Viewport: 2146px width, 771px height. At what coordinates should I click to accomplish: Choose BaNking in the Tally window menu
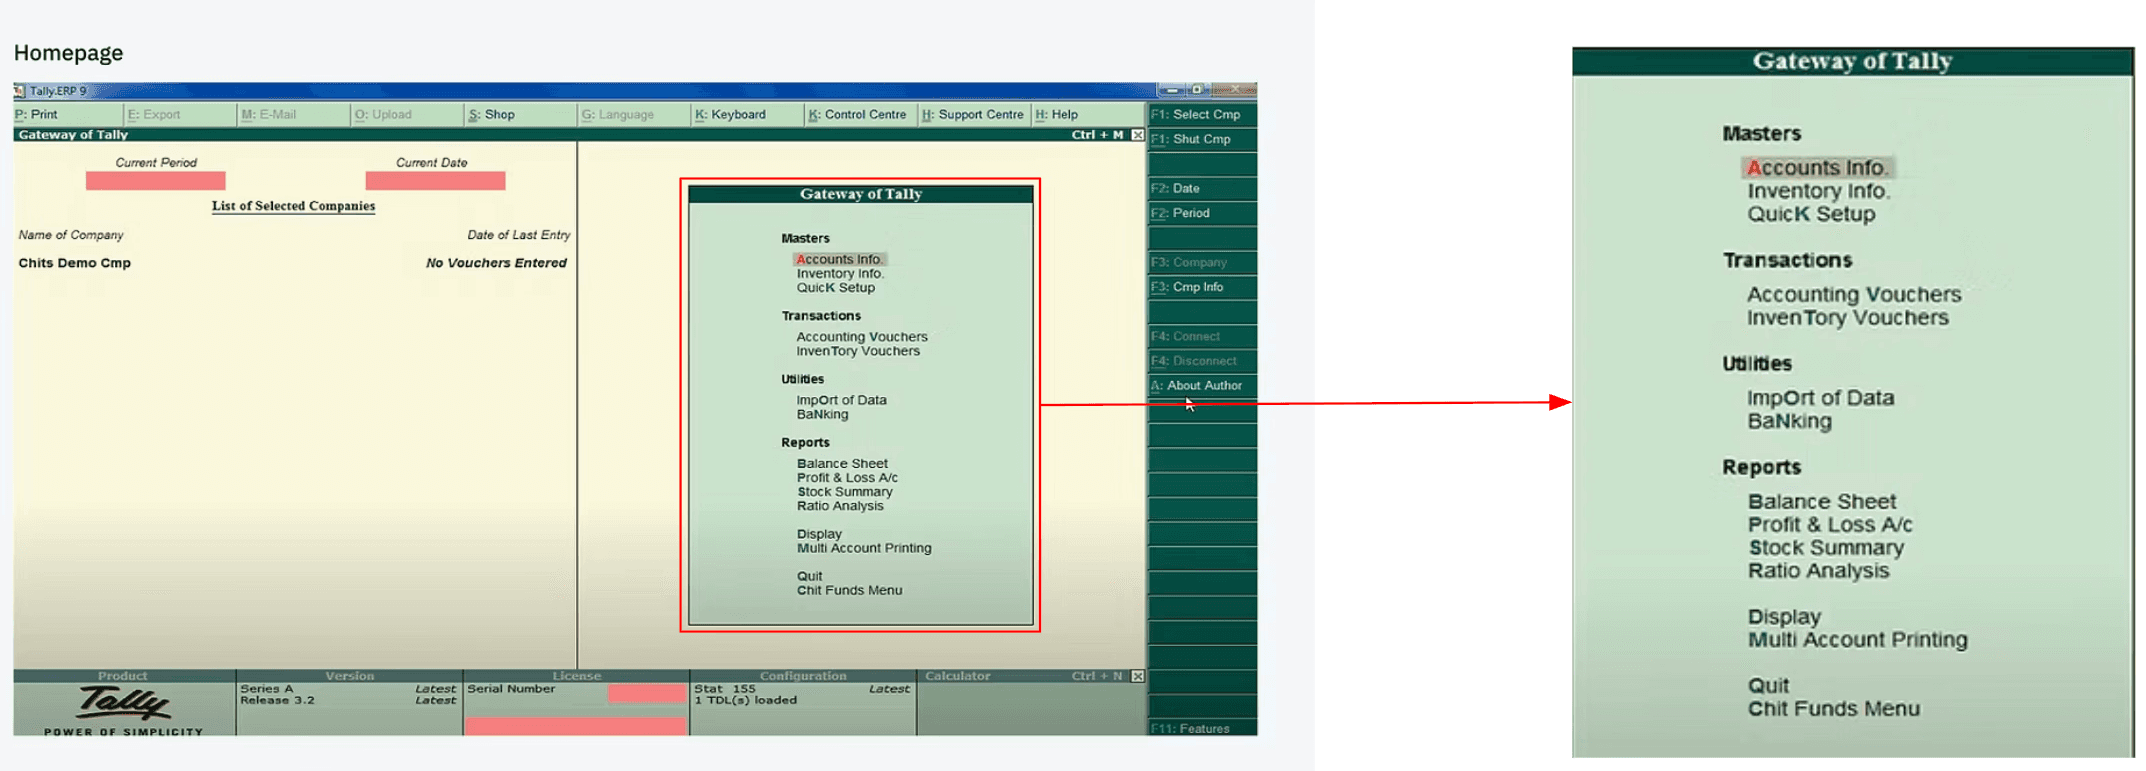[822, 415]
